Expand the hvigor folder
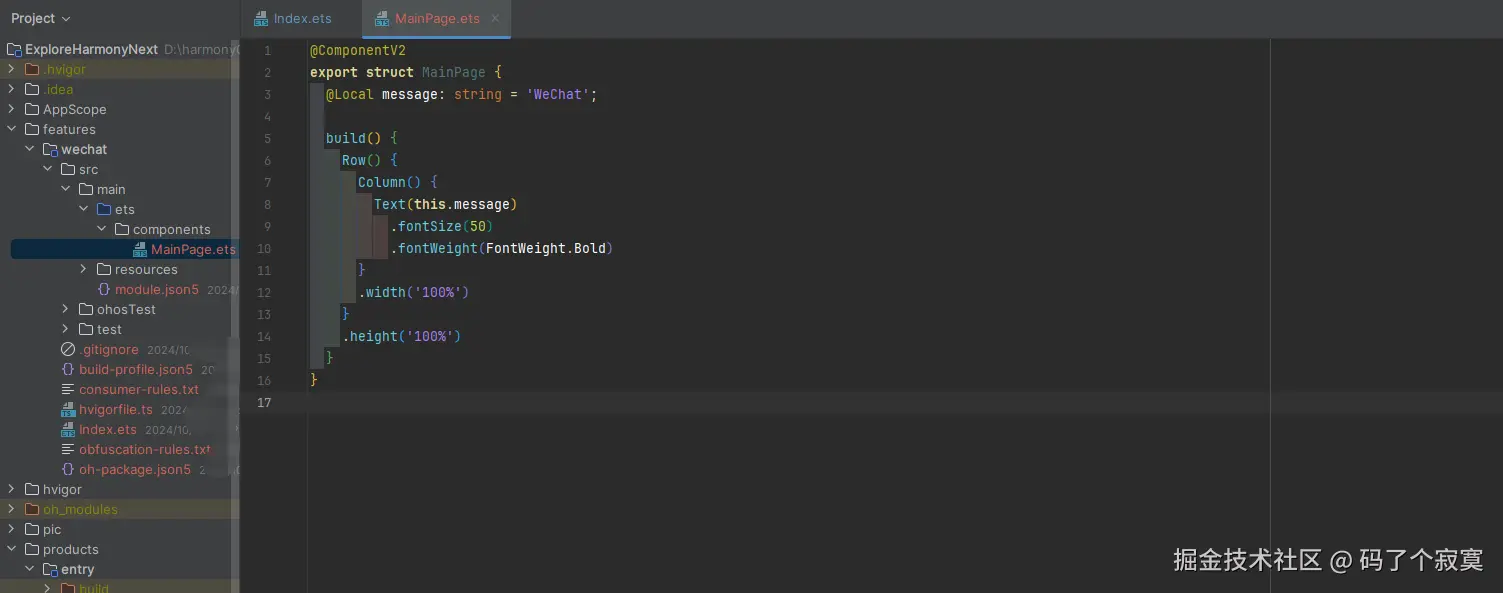The height and width of the screenshot is (593, 1503). coord(11,489)
